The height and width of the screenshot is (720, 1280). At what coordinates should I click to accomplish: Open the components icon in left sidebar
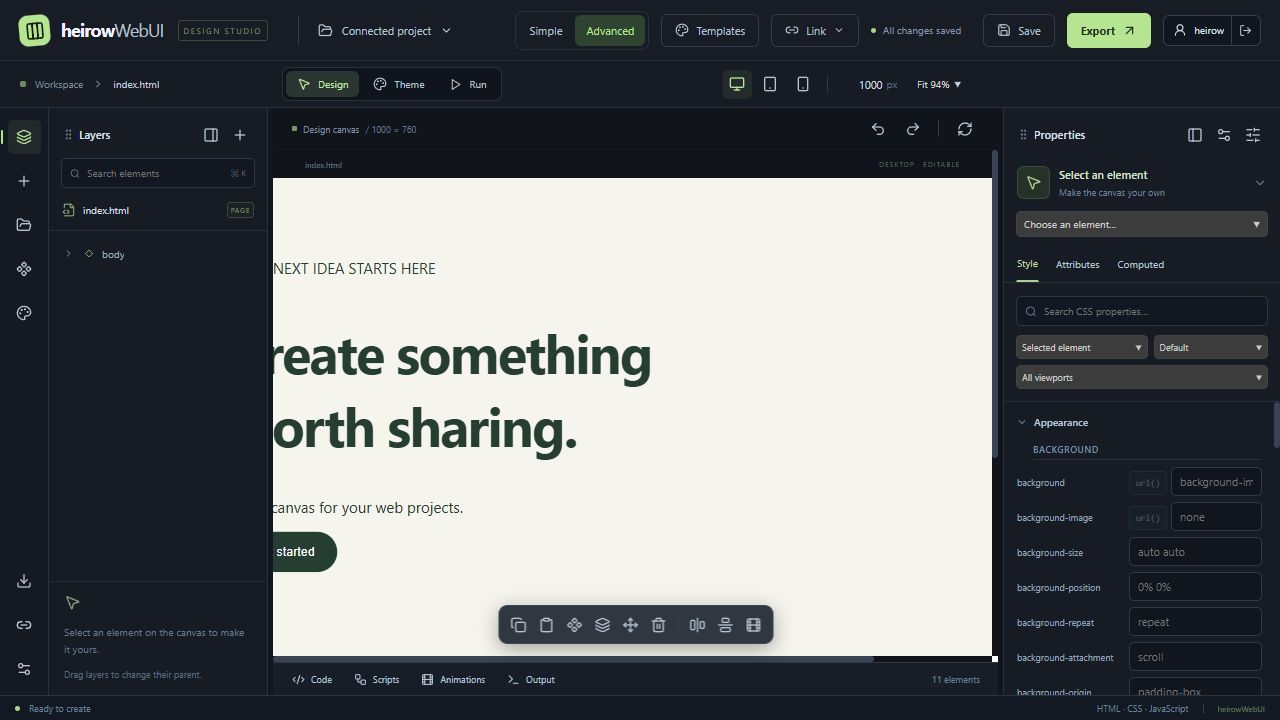tap(24, 269)
